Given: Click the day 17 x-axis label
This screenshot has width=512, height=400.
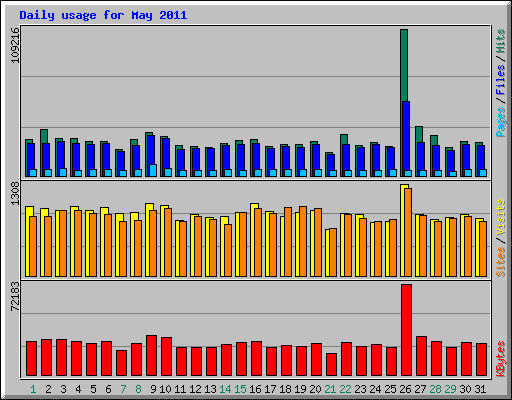Looking at the screenshot, I should click(x=270, y=389).
